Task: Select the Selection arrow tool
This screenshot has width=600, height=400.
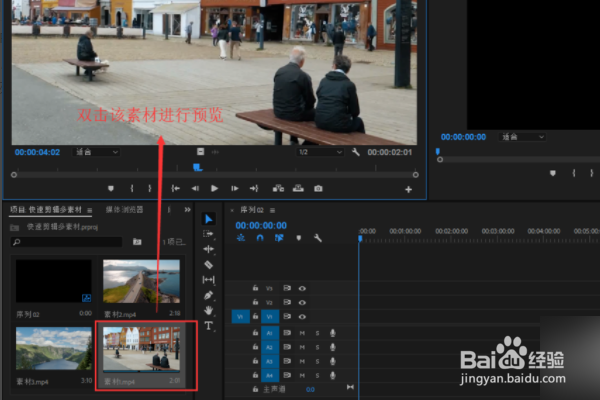Action: pyautogui.click(x=209, y=219)
